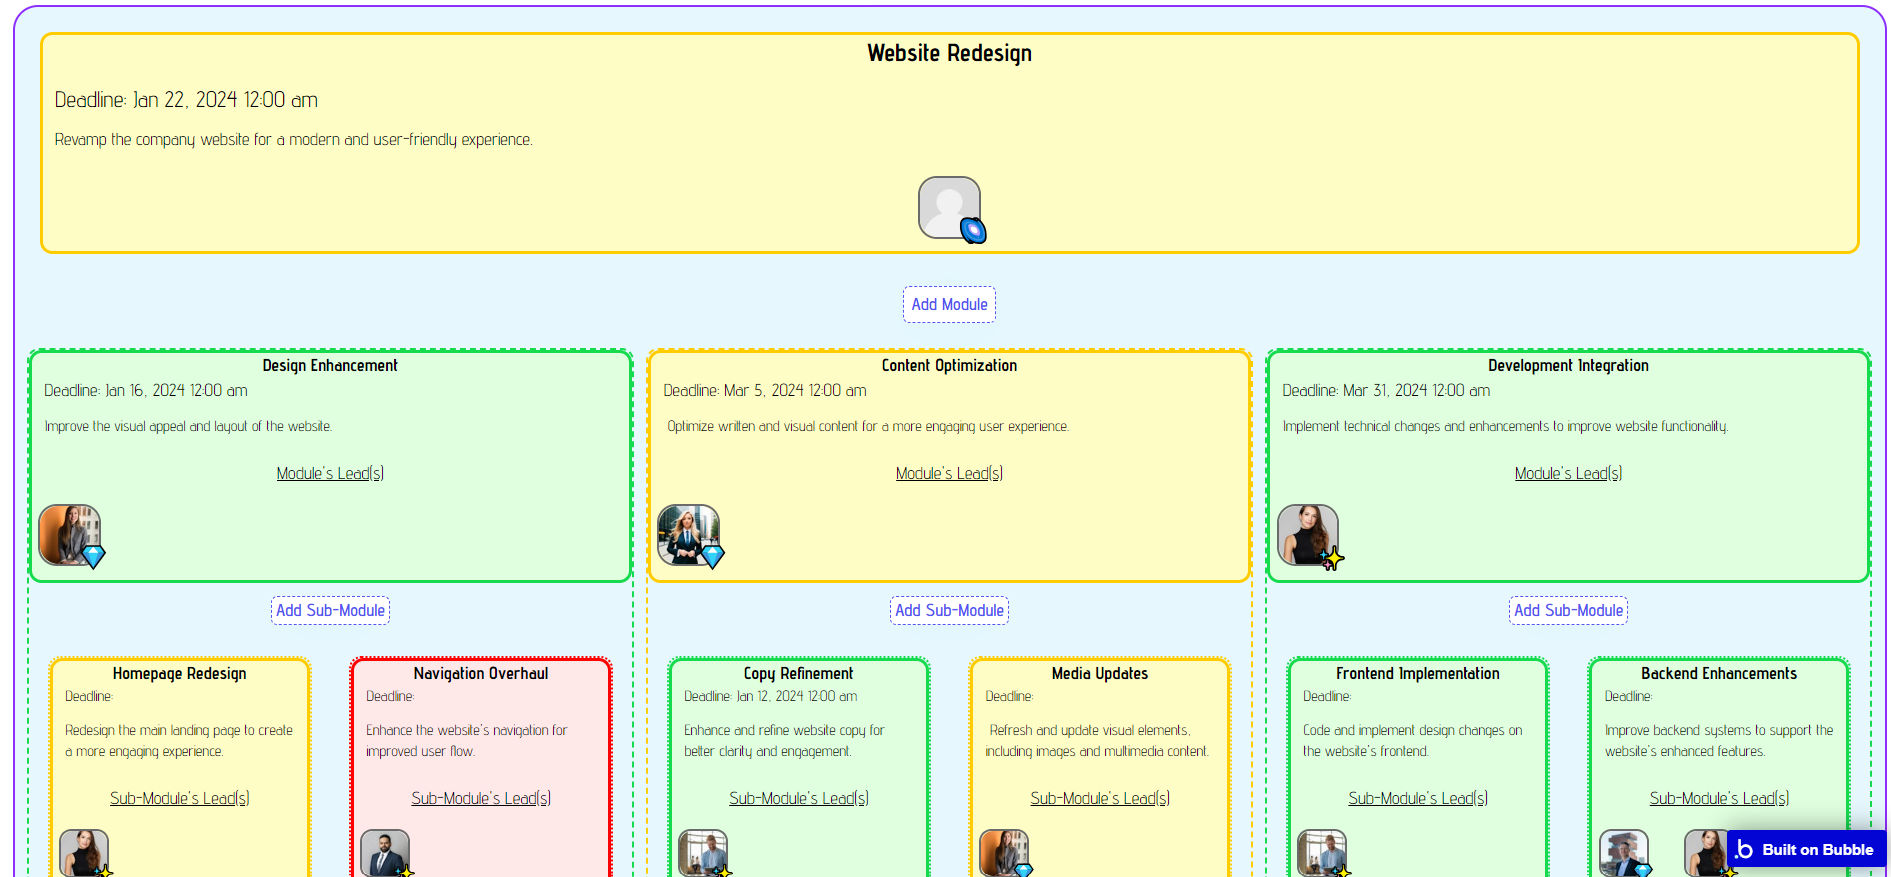Open Sub-Module's Lead(s) link in Navigation Overhaul
1891x877 pixels.
point(481,798)
